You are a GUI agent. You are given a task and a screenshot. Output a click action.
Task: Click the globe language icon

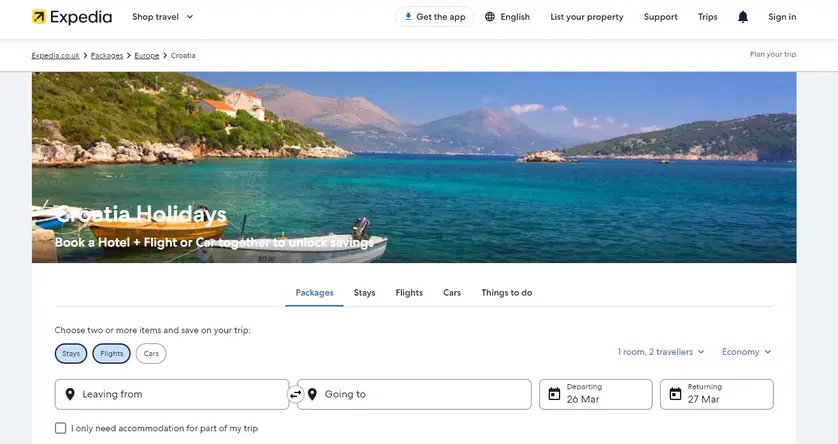[x=490, y=17]
